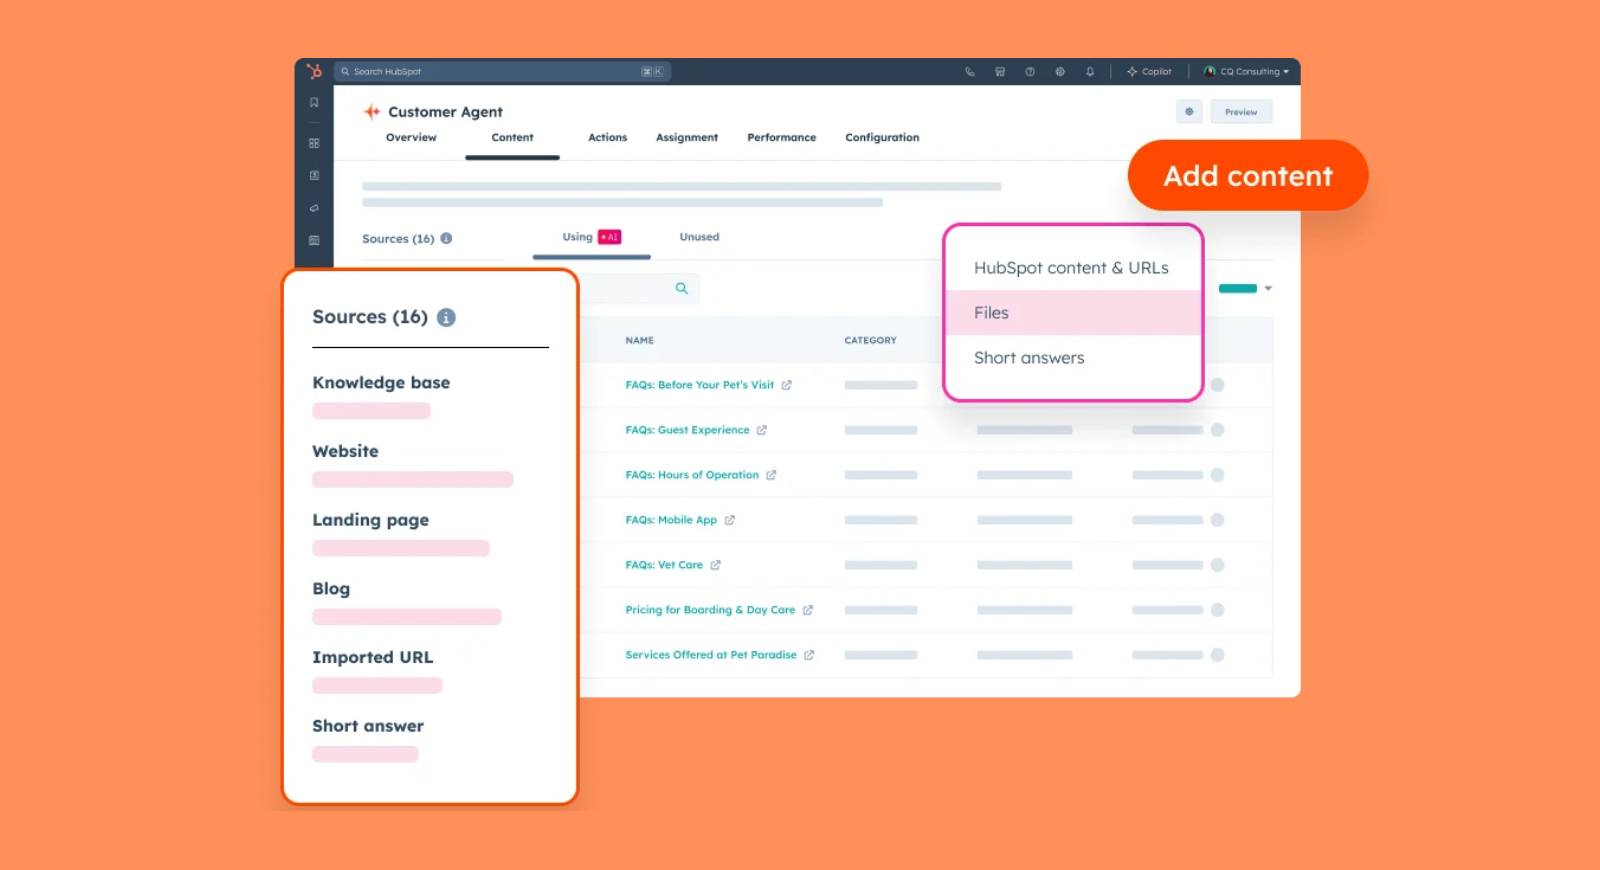Open the CQ Consulting account dropdown

pyautogui.click(x=1246, y=72)
